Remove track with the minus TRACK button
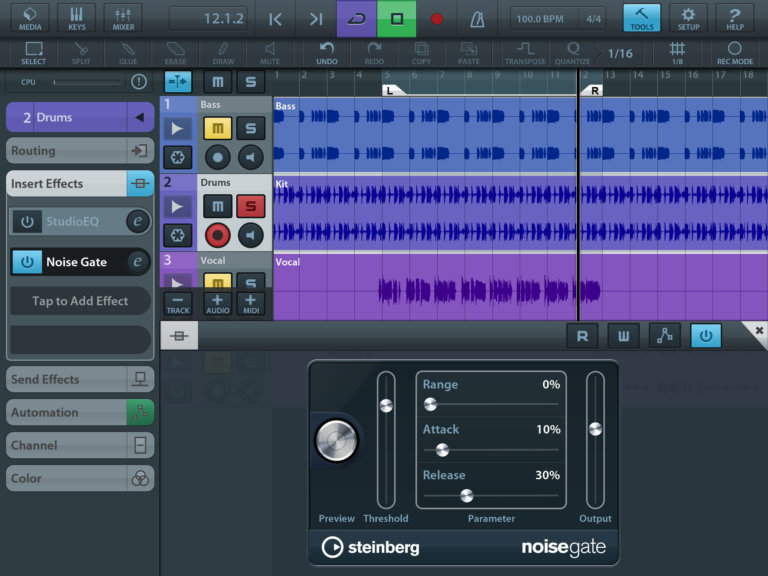Viewport: 768px width, 576px height. click(177, 304)
